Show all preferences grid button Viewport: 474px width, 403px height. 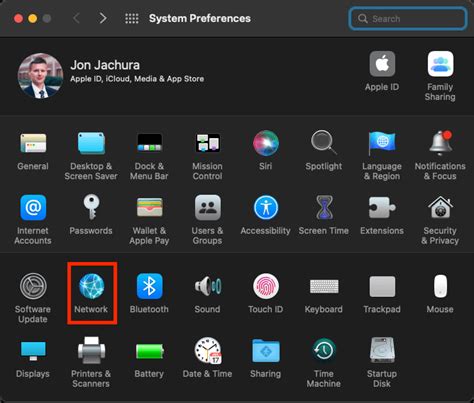pos(132,18)
